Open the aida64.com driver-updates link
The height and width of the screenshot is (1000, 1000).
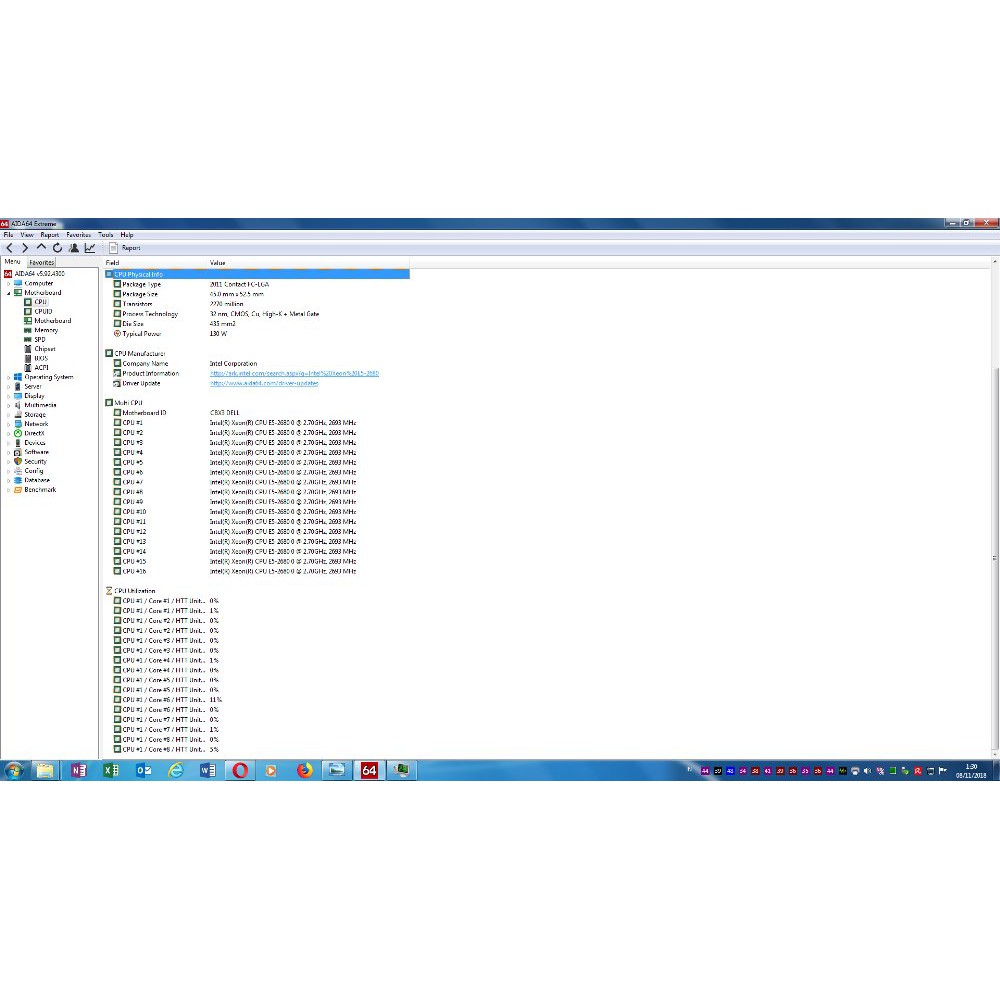[264, 383]
